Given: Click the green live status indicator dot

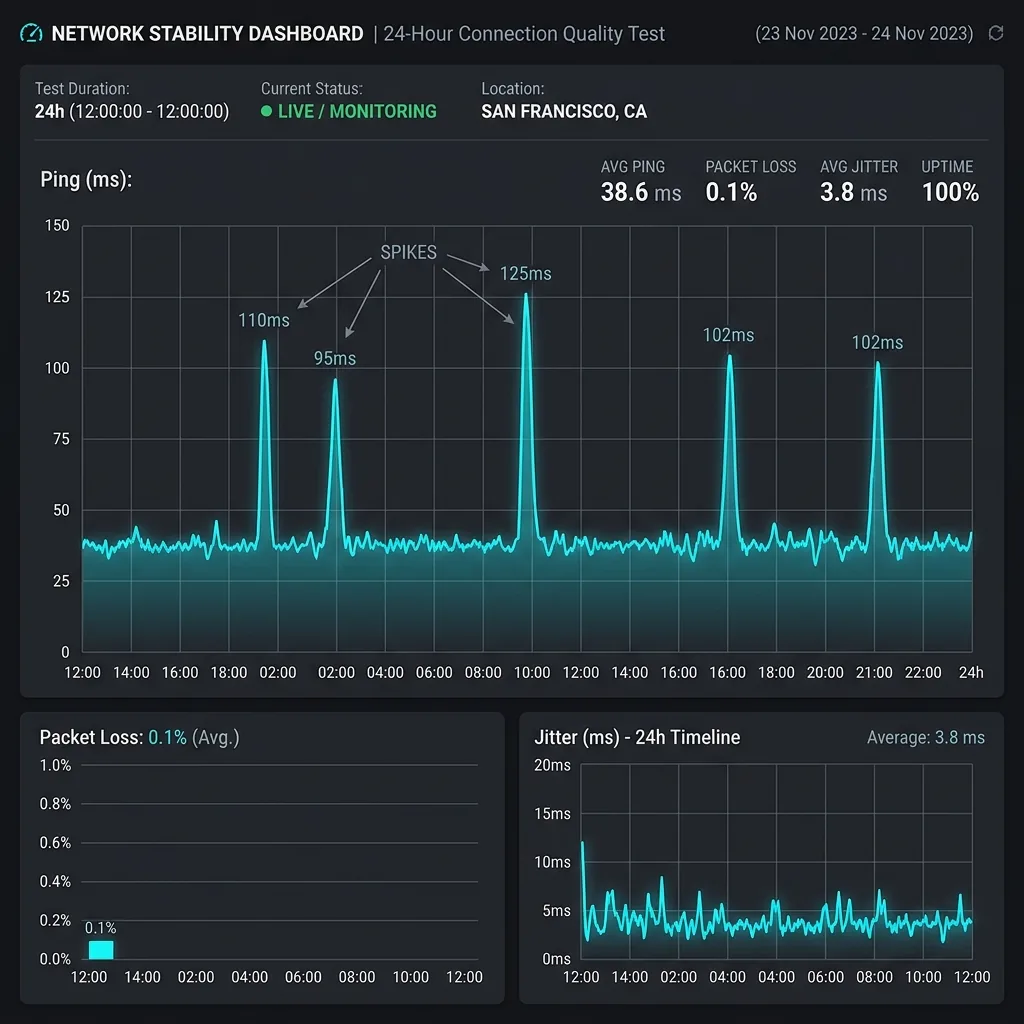Looking at the screenshot, I should [x=266, y=111].
